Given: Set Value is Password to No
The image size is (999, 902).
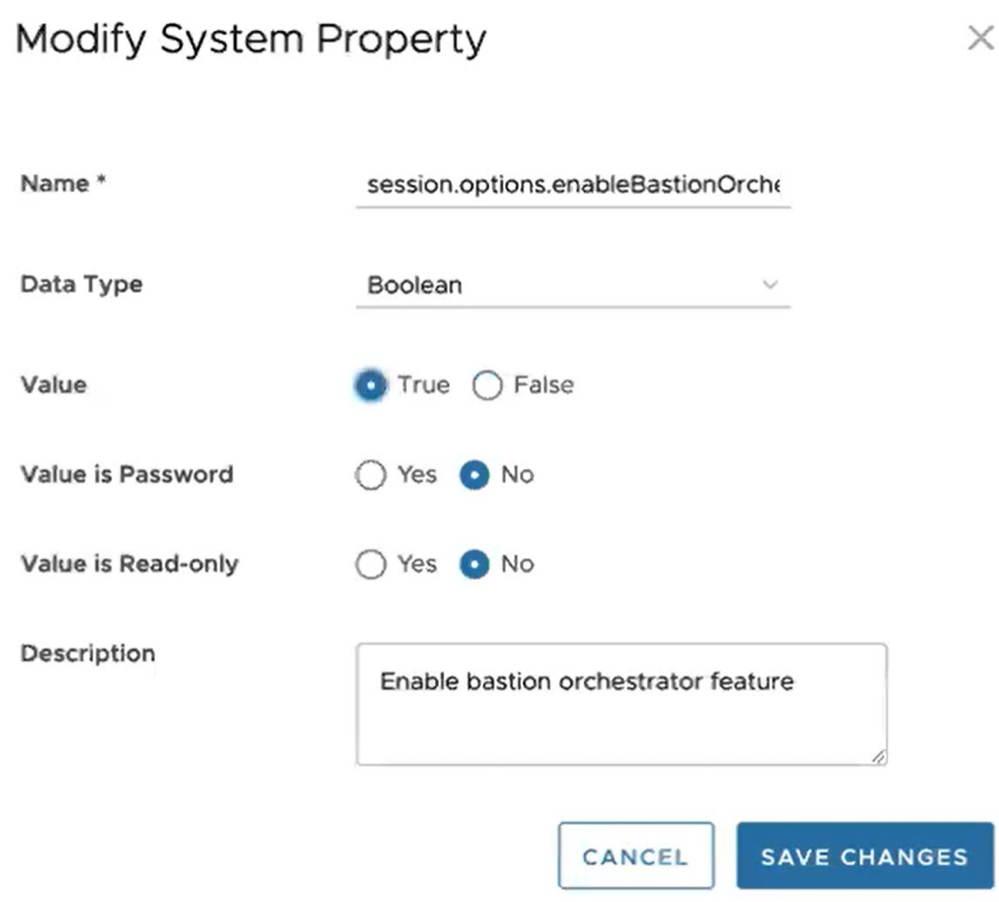Looking at the screenshot, I should click(473, 475).
